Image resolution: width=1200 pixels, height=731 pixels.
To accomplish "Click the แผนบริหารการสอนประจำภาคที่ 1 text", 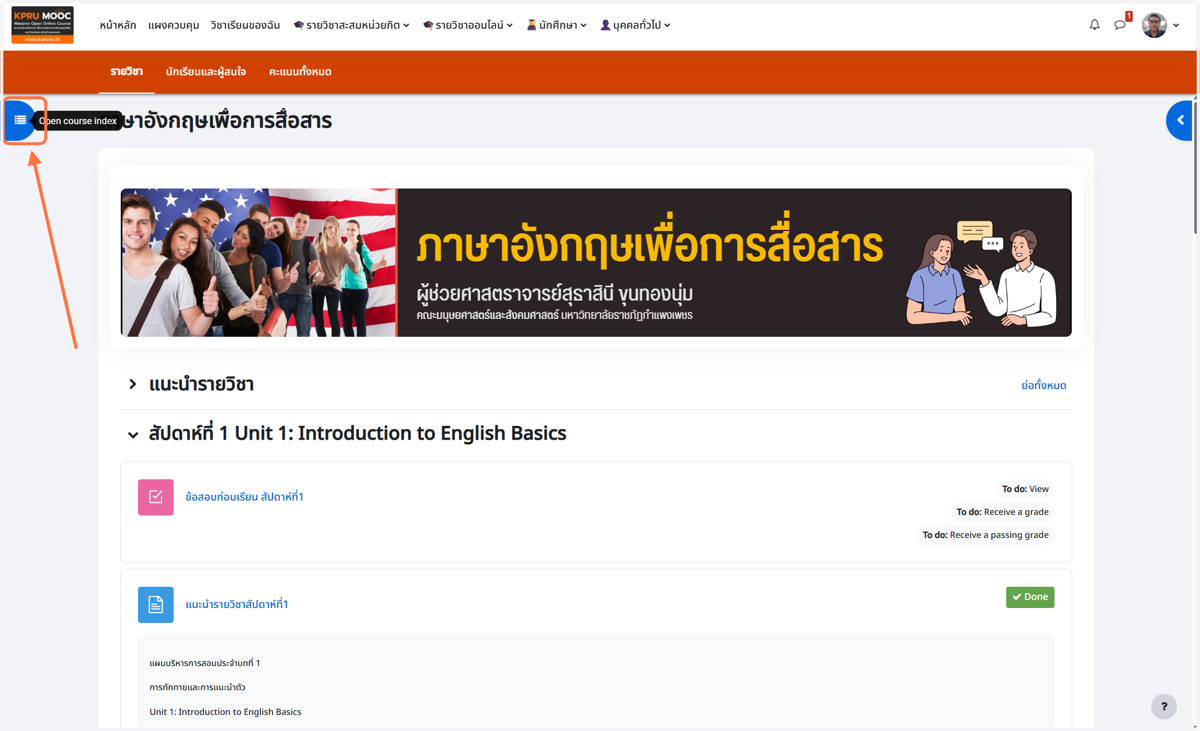I will [205, 663].
